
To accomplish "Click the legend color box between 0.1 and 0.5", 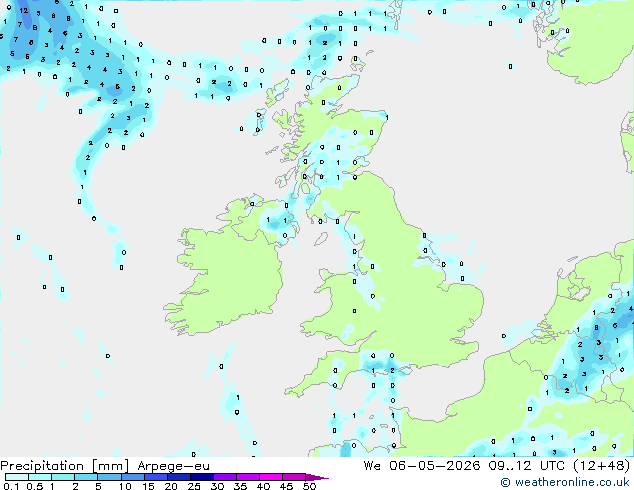I will (17, 477).
